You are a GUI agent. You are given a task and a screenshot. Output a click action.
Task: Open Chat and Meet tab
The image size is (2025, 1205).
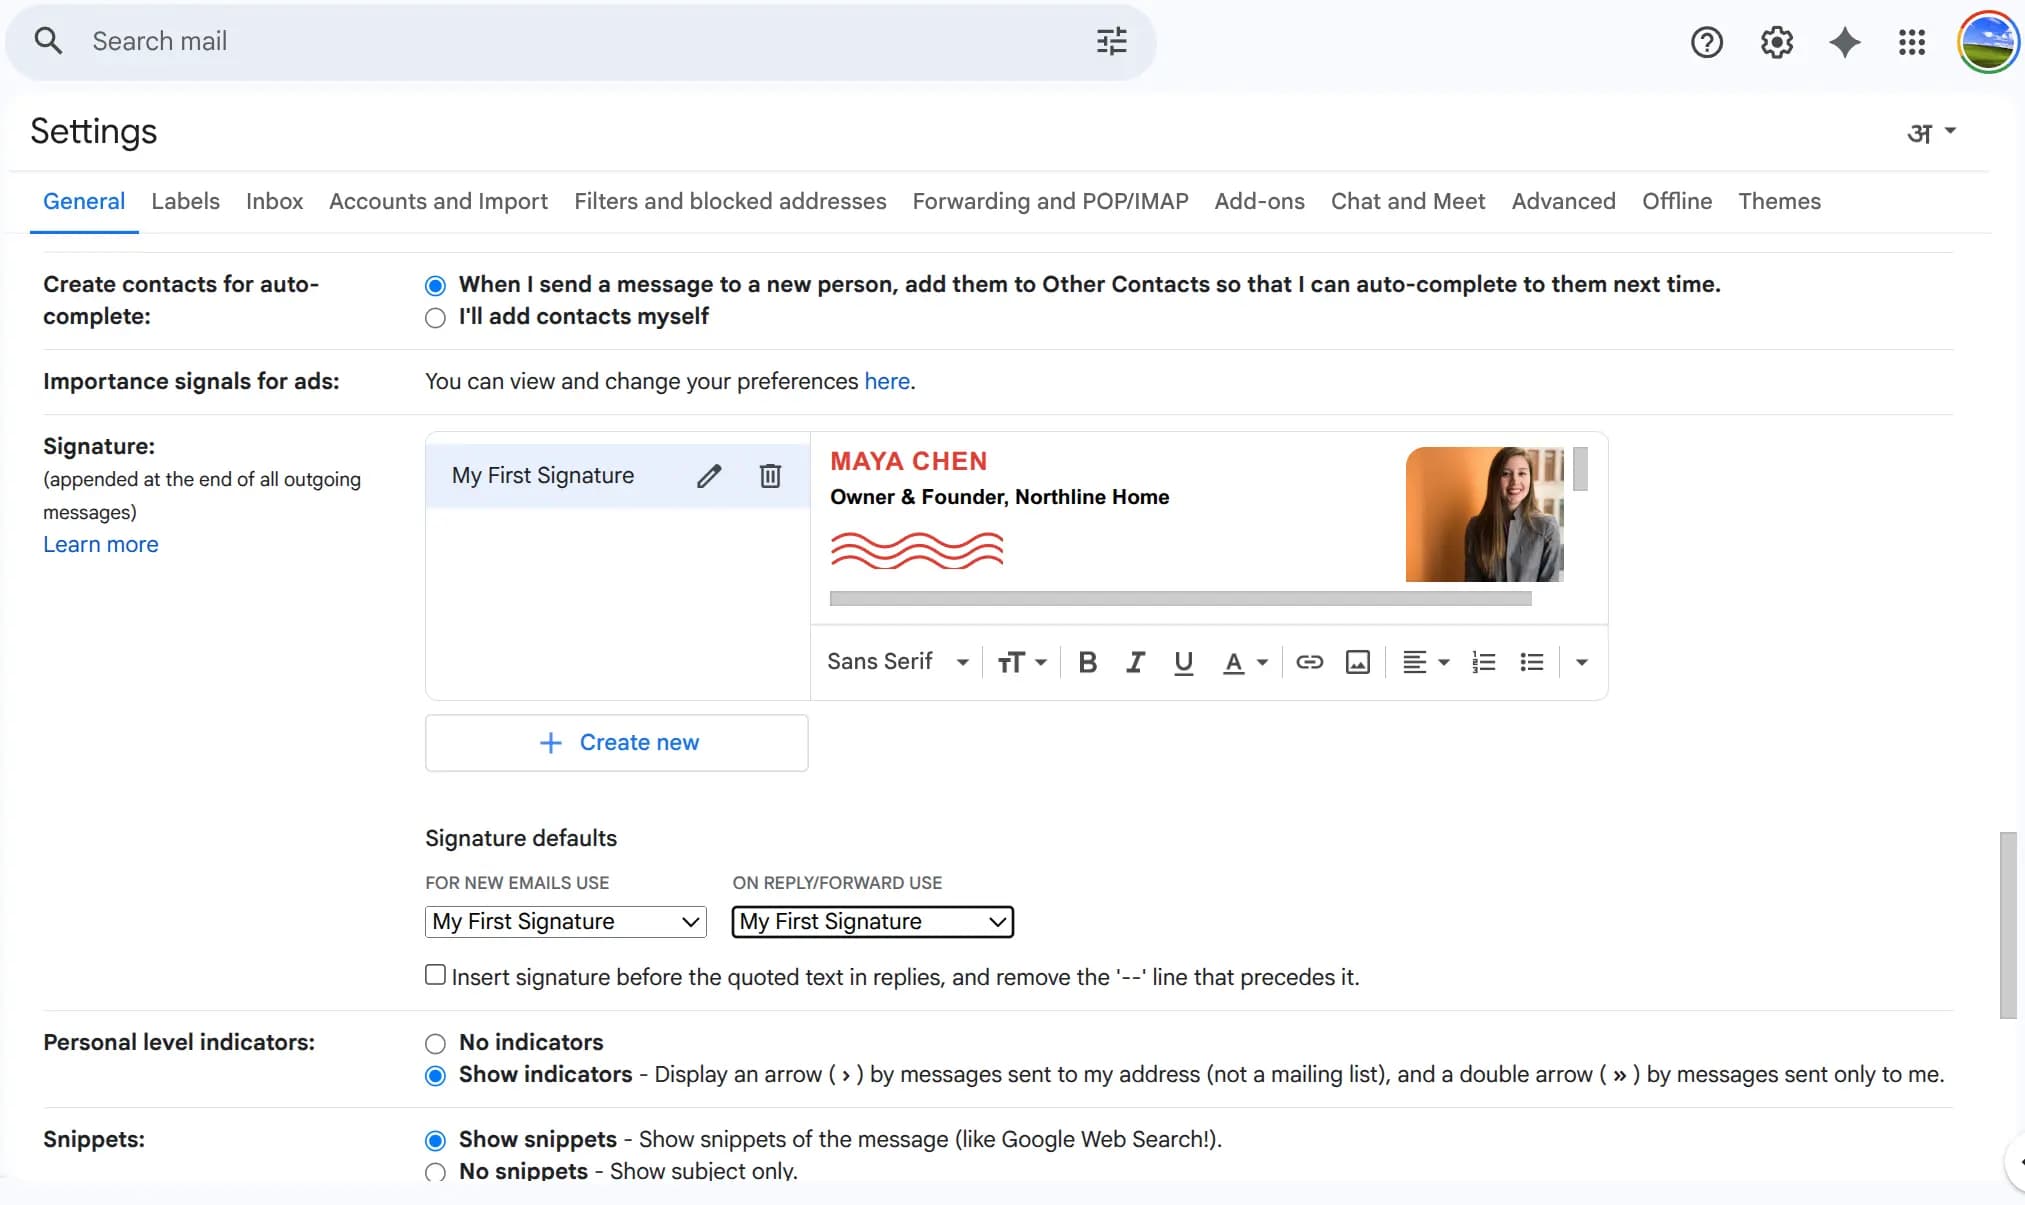1408,201
